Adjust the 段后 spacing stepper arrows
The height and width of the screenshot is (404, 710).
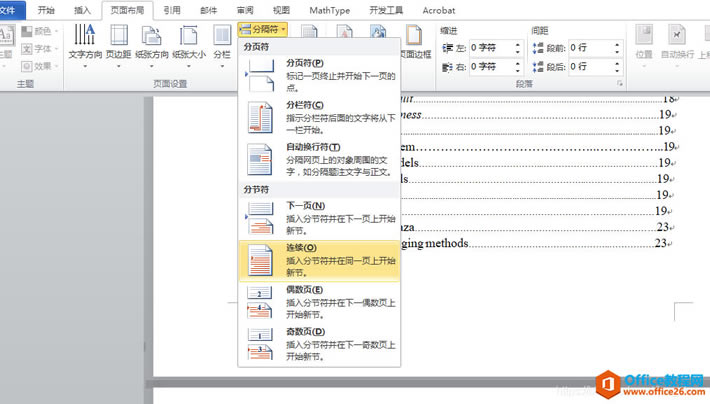(617, 67)
